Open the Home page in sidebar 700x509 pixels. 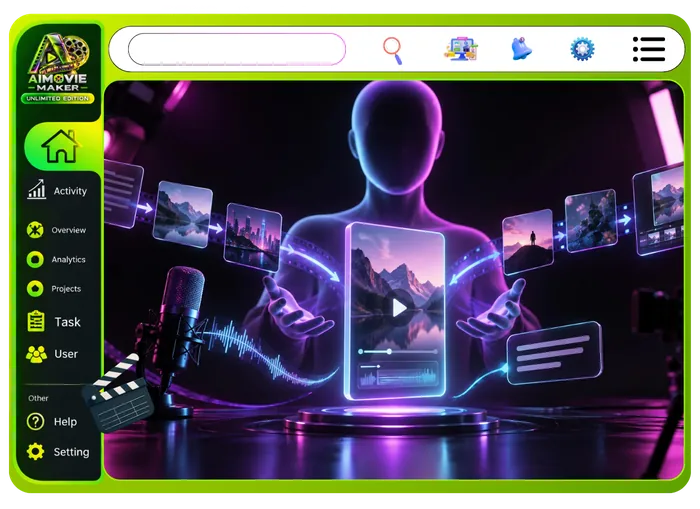pos(61,146)
